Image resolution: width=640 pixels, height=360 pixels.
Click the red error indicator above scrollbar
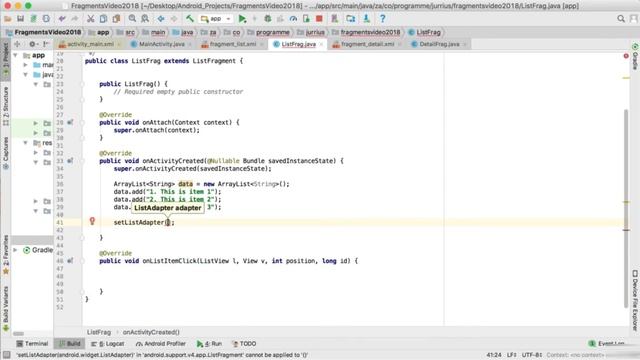click(x=626, y=56)
